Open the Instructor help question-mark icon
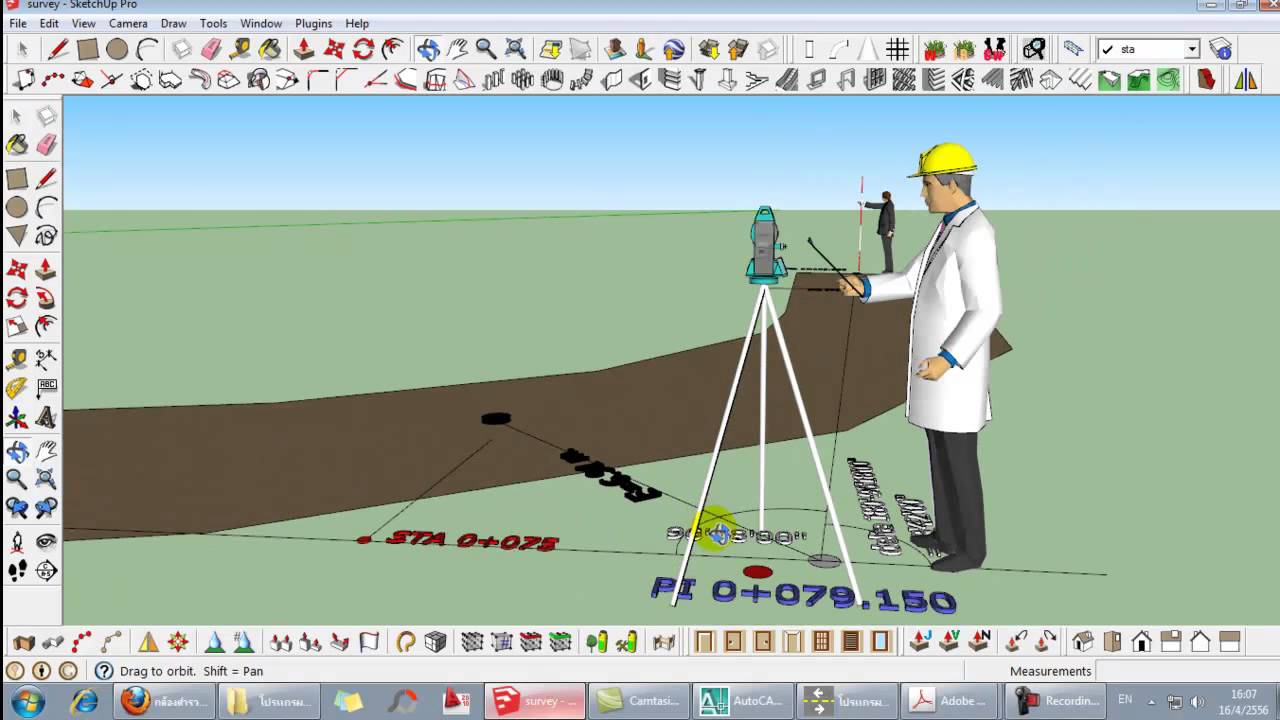This screenshot has height=720, width=1280. click(104, 671)
